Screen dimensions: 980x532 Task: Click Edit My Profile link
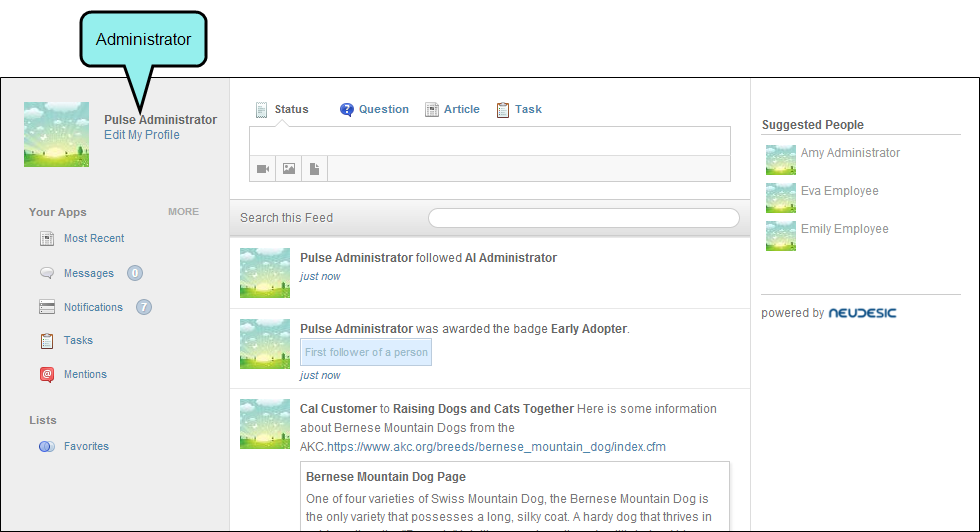[142, 135]
